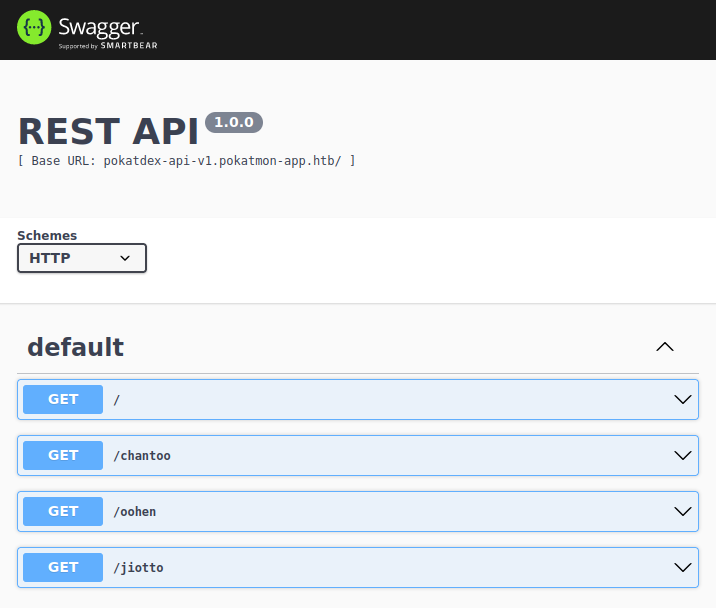Click the green Swagger logo icon

coord(34,28)
